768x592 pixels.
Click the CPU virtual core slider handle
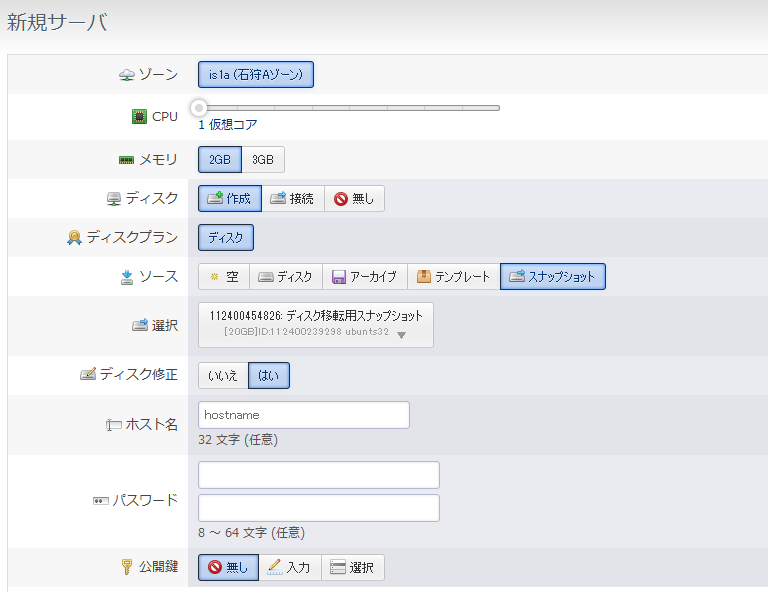(x=199, y=108)
